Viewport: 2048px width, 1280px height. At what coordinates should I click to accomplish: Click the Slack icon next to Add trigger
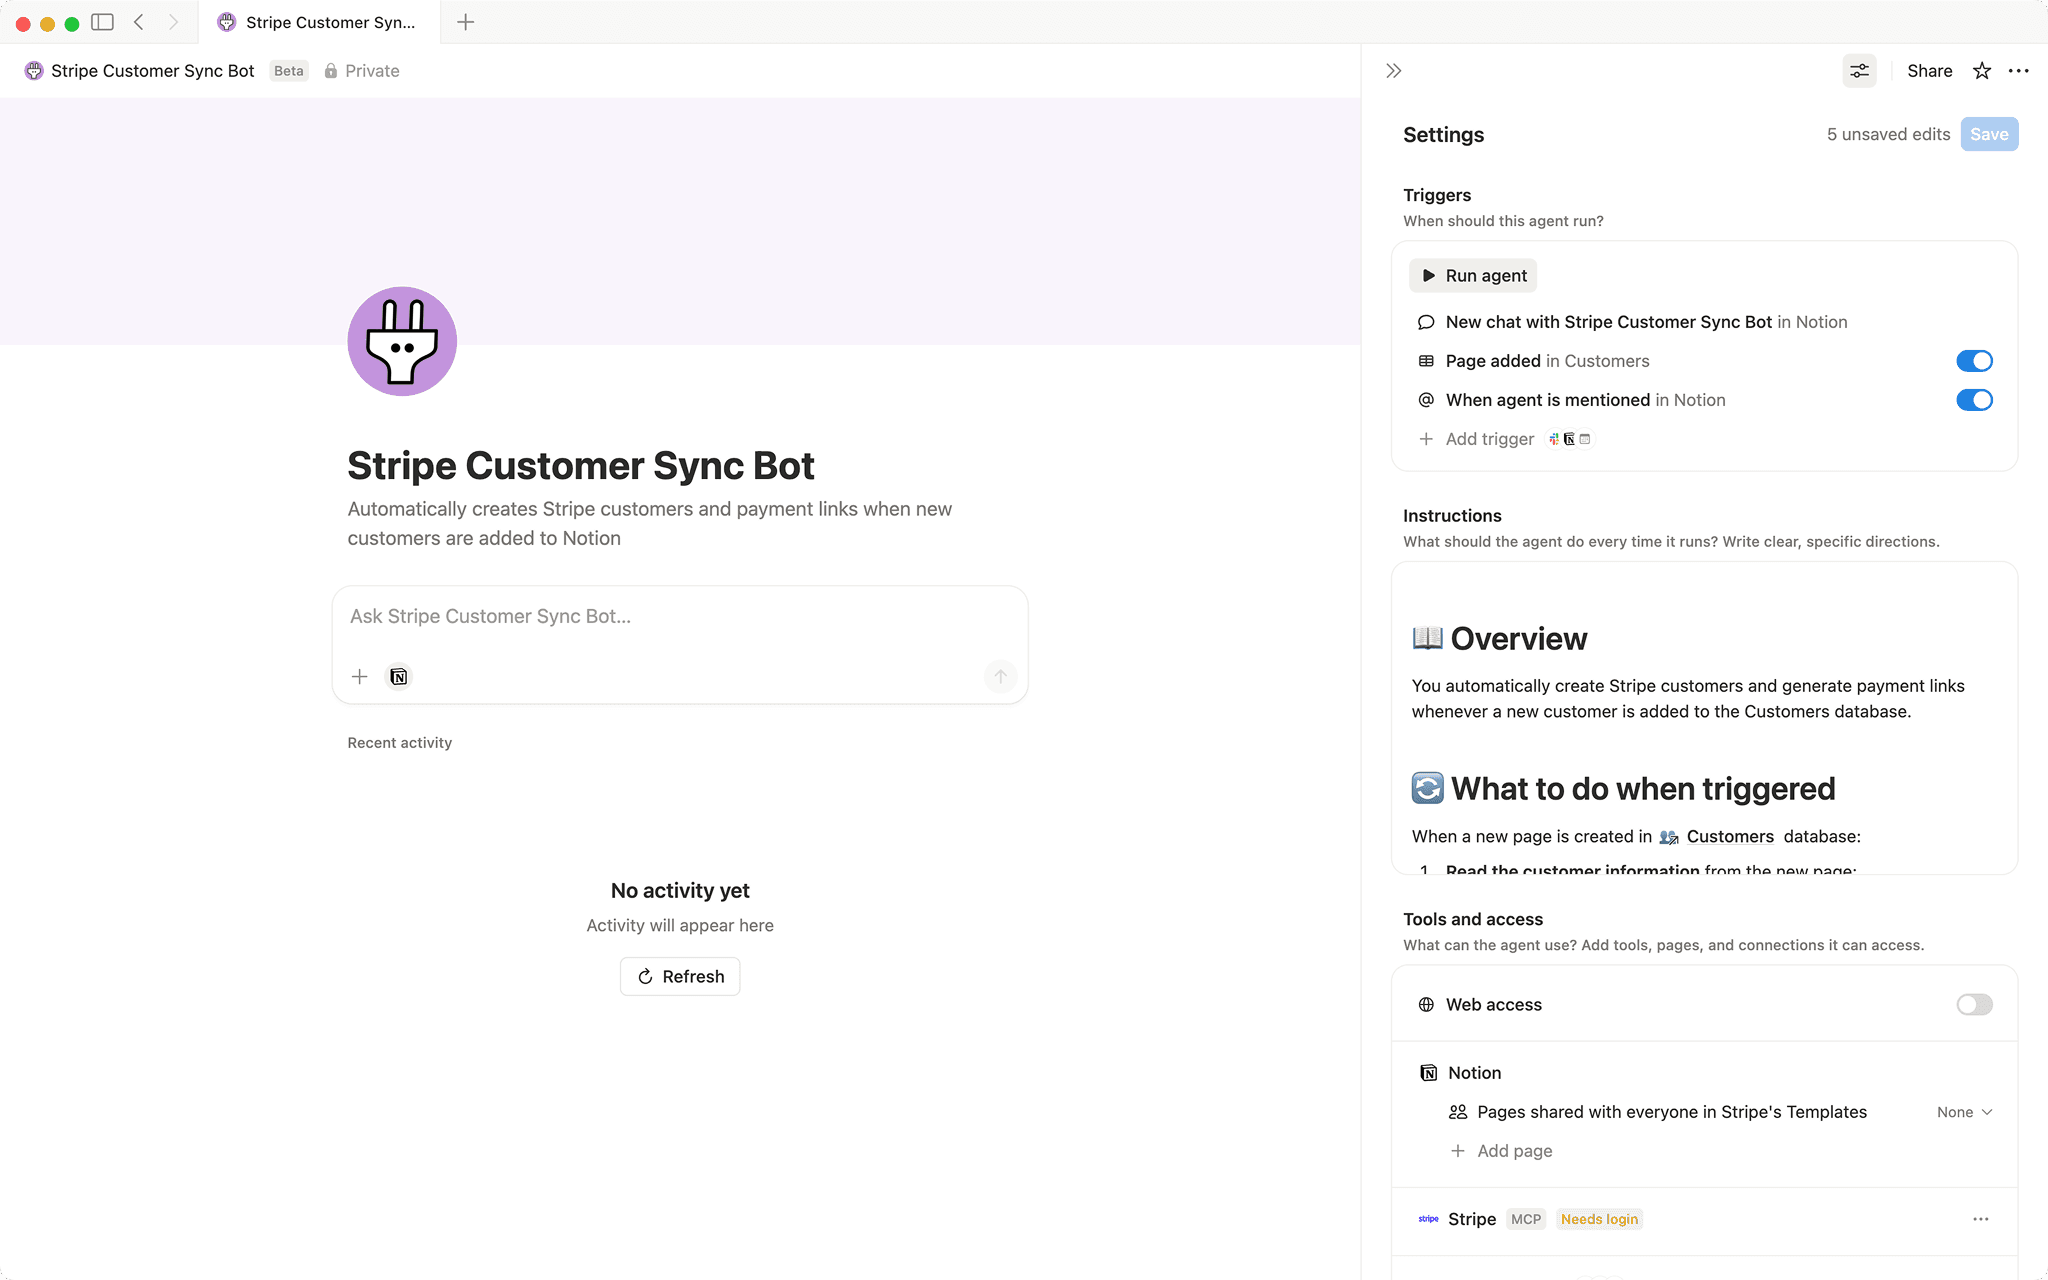1552,439
